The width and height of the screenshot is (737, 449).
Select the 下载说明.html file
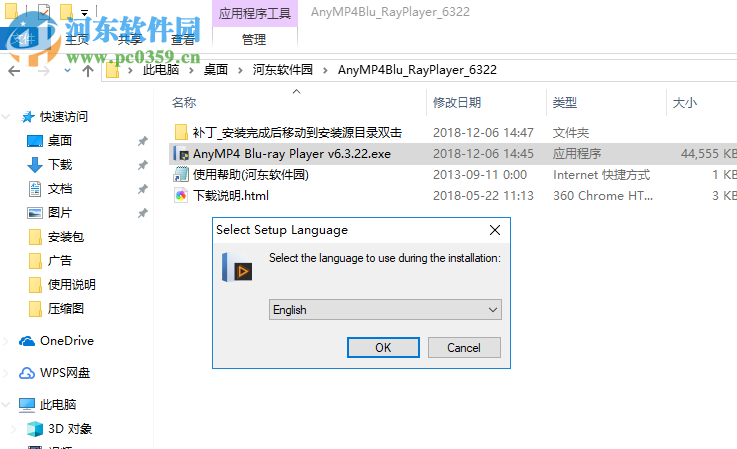(231, 196)
